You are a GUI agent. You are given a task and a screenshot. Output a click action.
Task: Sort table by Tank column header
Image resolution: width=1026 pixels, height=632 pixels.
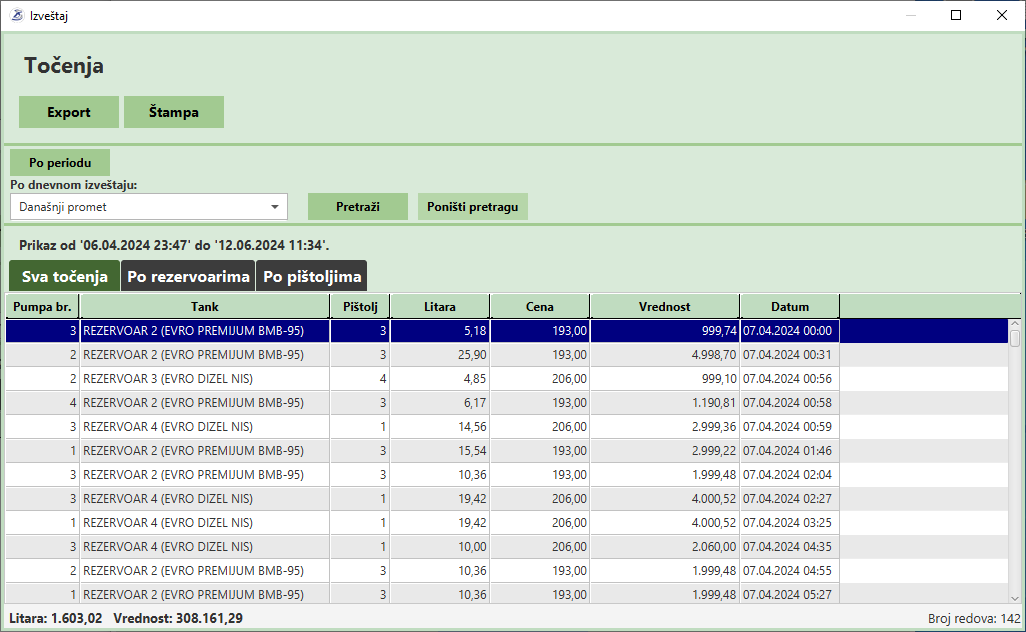point(205,306)
